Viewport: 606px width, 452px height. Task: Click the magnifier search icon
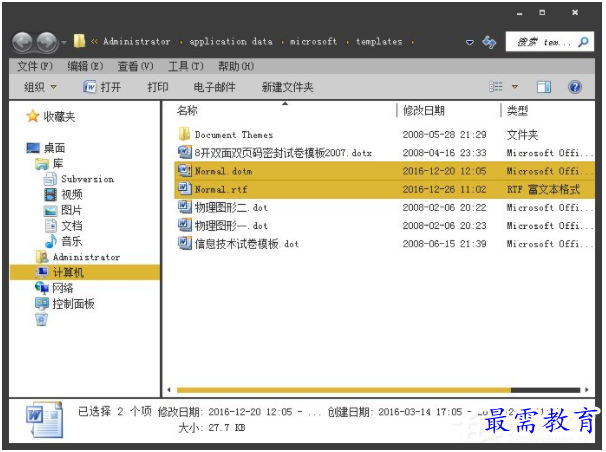click(583, 41)
